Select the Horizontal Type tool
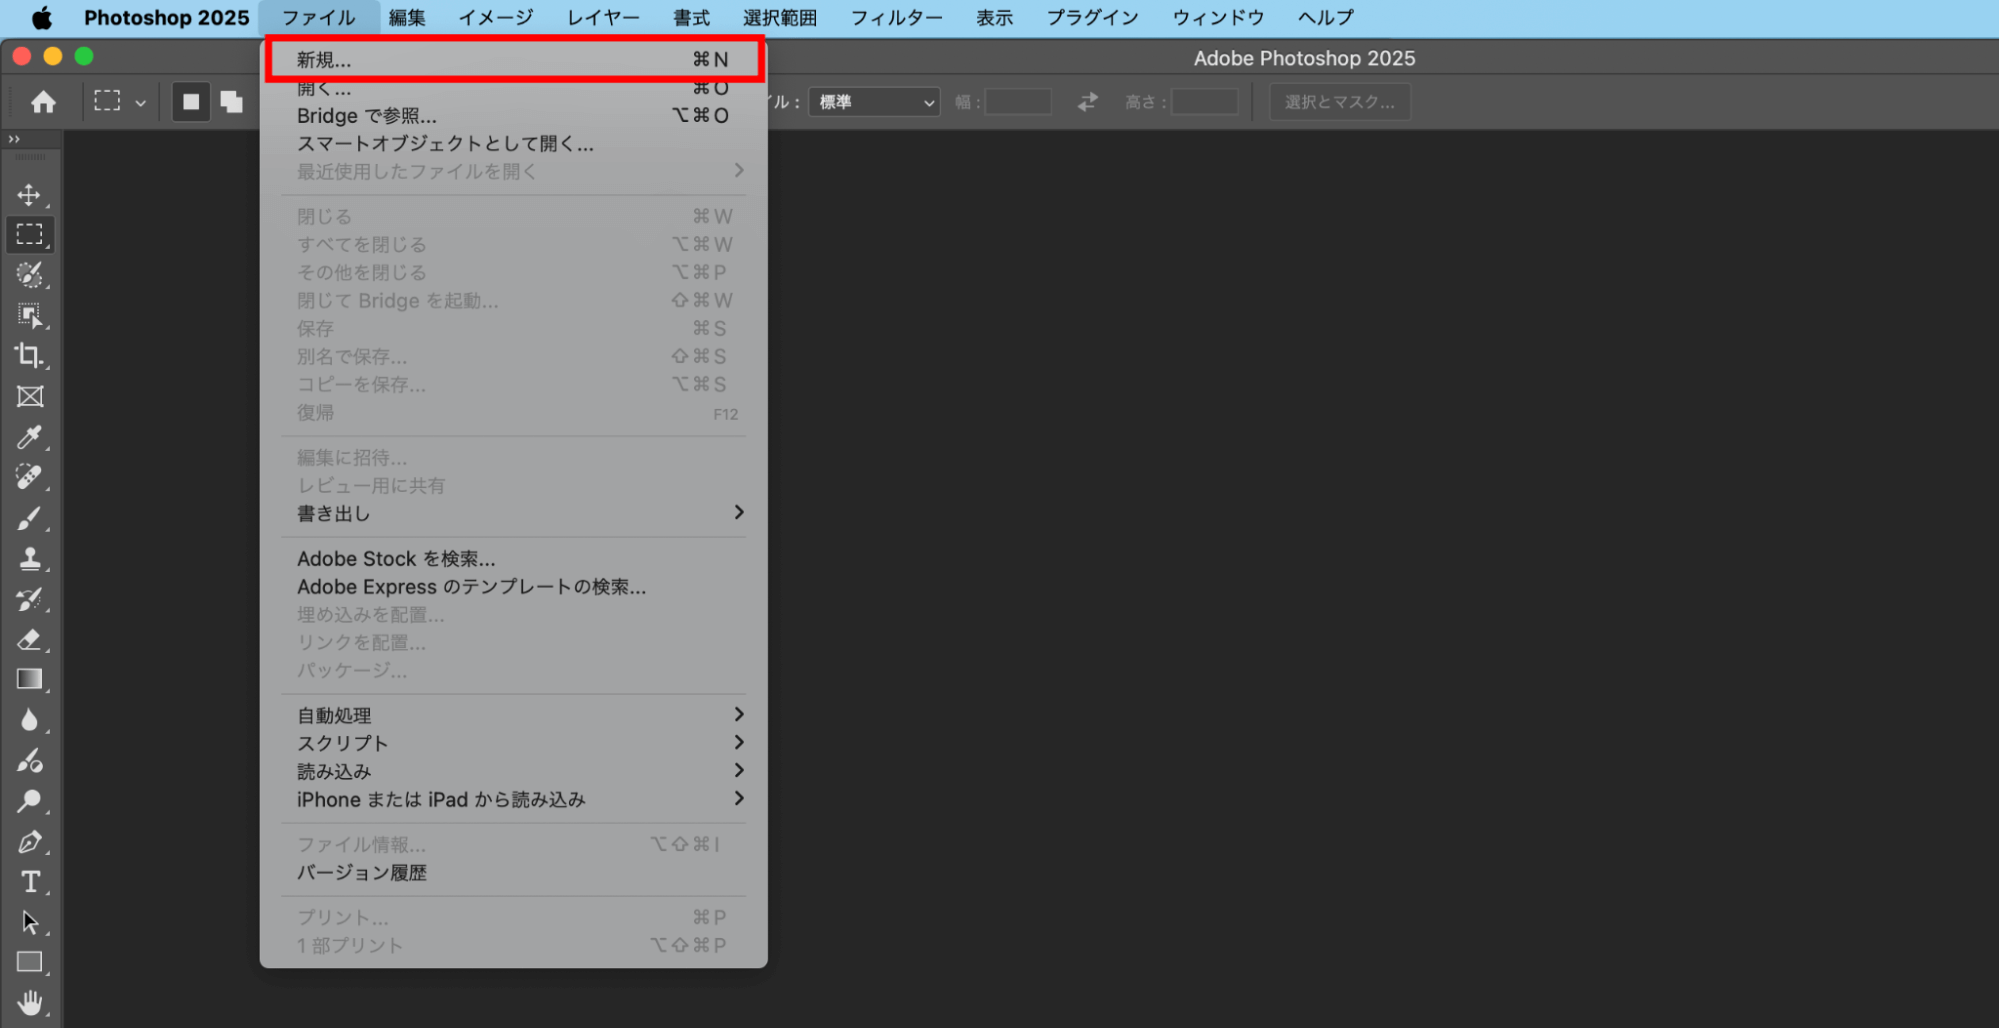Viewport: 1999px width, 1028px height. [29, 882]
